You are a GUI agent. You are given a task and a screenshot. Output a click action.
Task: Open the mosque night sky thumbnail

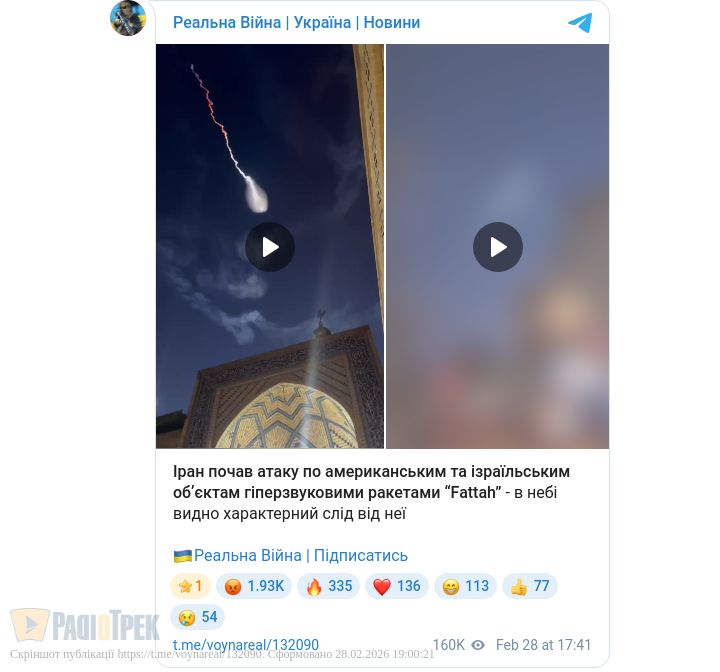pyautogui.click(x=270, y=246)
